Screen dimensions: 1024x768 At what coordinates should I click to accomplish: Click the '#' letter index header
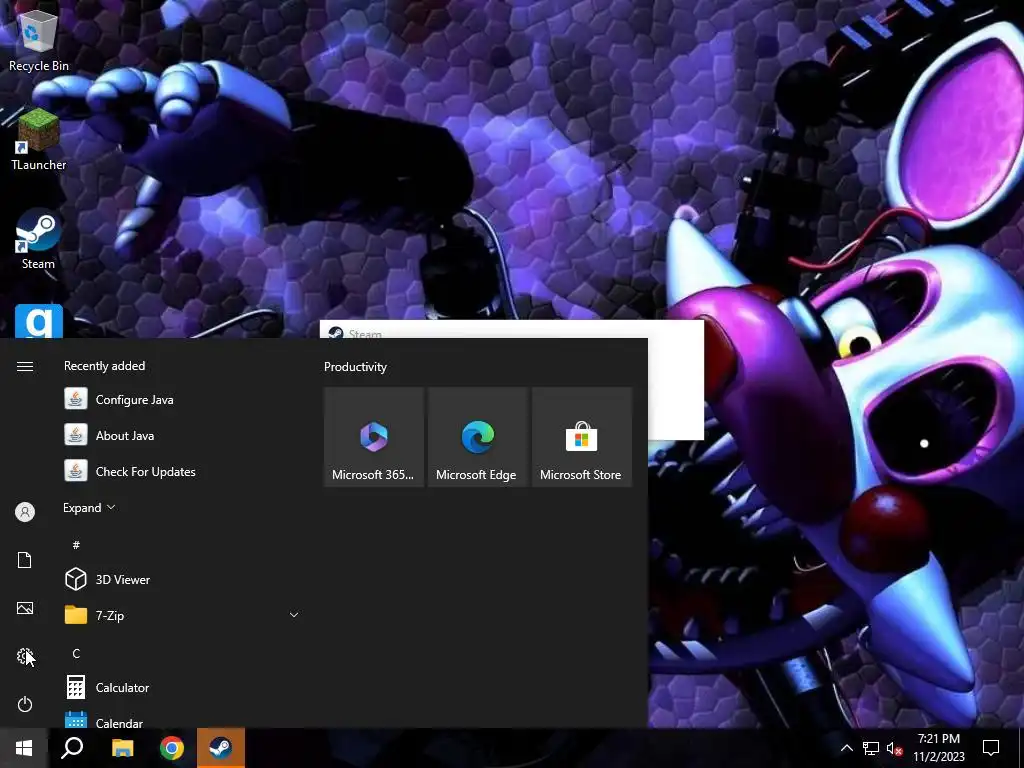pos(76,544)
